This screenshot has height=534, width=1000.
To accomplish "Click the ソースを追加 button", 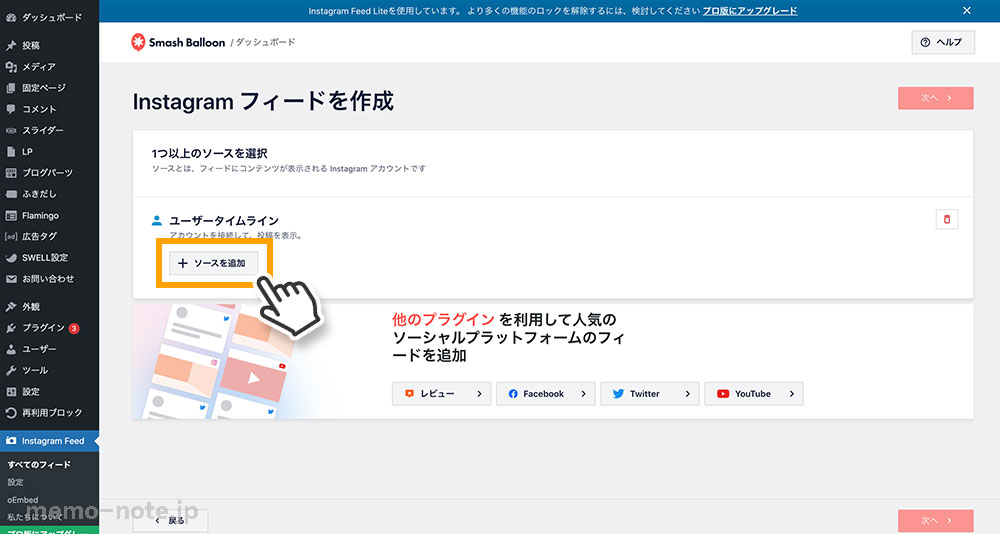I will coord(213,263).
